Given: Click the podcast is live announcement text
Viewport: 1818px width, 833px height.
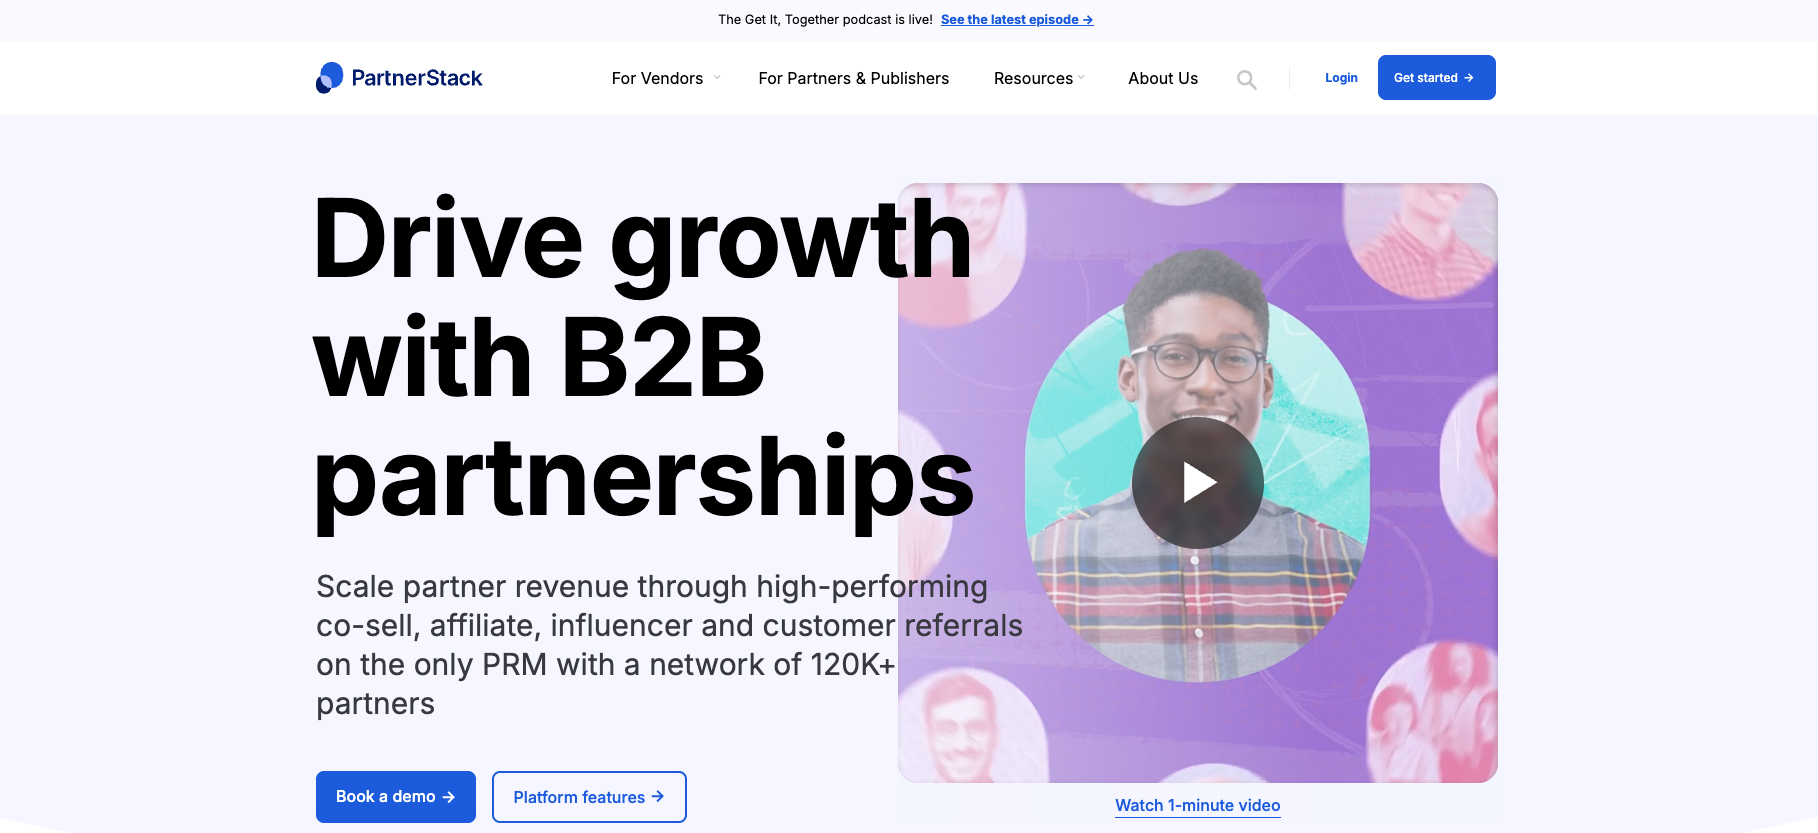Looking at the screenshot, I should pyautogui.click(x=825, y=20).
